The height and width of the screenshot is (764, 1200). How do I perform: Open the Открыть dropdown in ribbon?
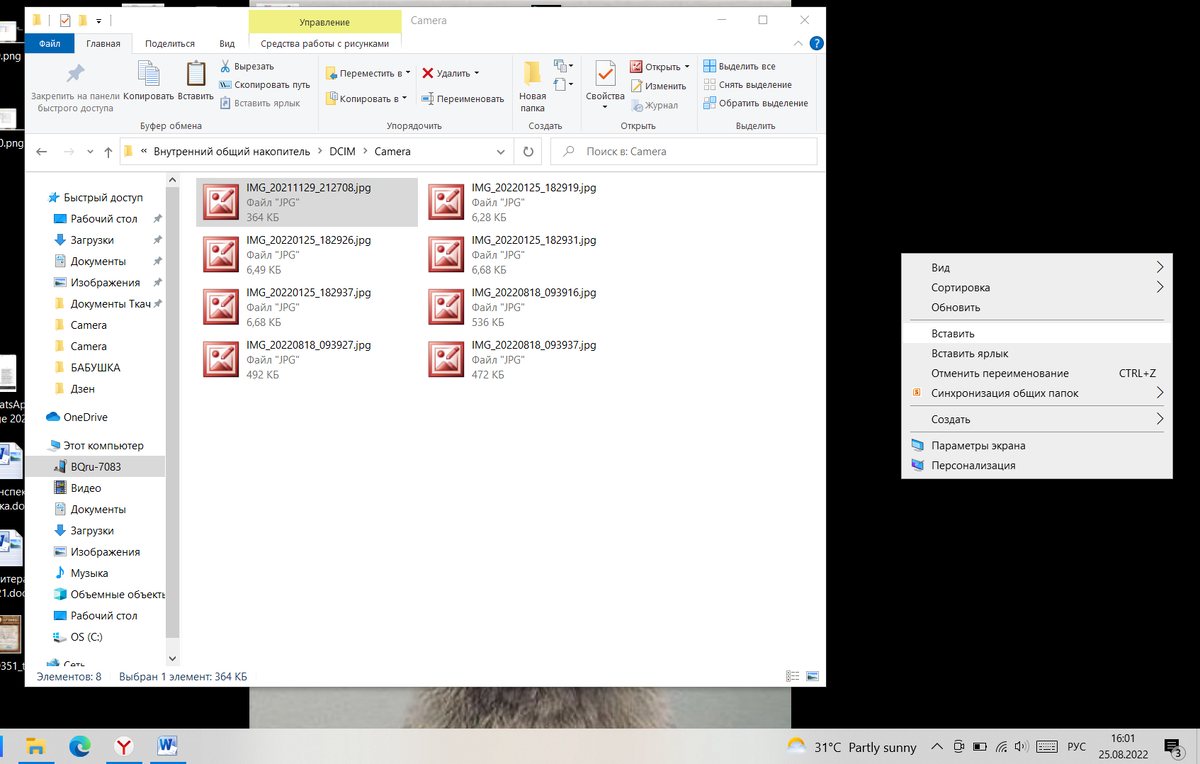point(660,67)
